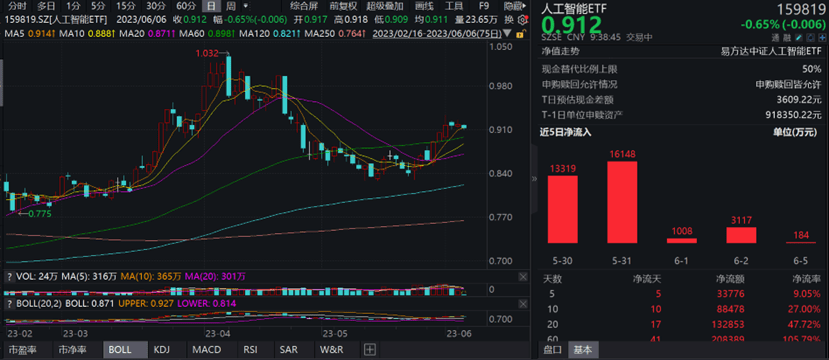This screenshot has width=829, height=360.
Task: Click the 前复权 button
Action: (x=343, y=6)
